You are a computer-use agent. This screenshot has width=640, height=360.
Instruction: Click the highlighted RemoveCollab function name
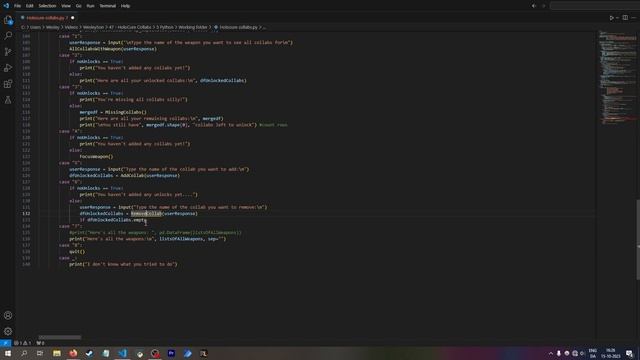tap(146, 213)
